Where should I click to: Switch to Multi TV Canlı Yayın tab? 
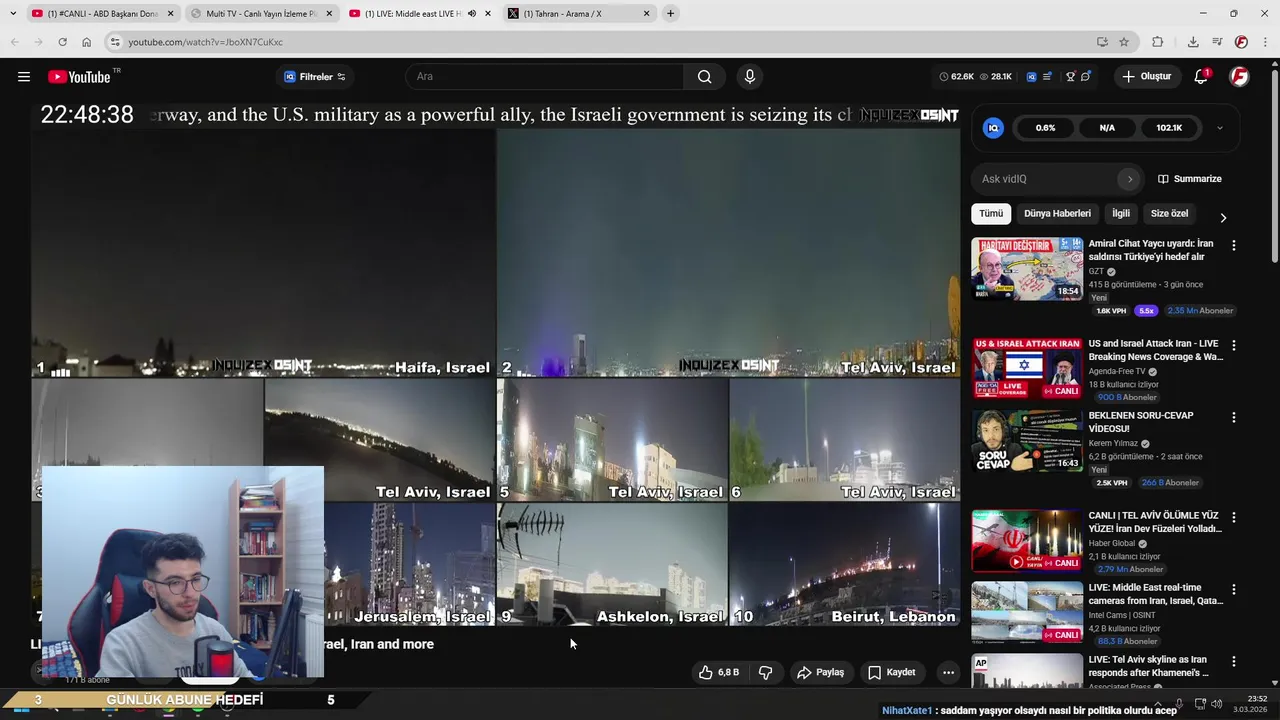click(x=261, y=14)
